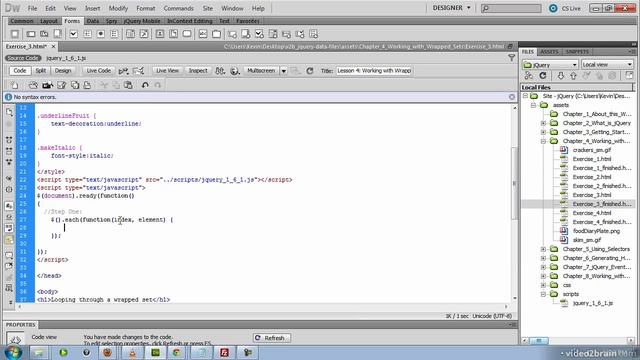The height and width of the screenshot is (360, 640).
Task: Expand the Chapter_2_What_is_jQuery folder
Action: (x=543, y=123)
